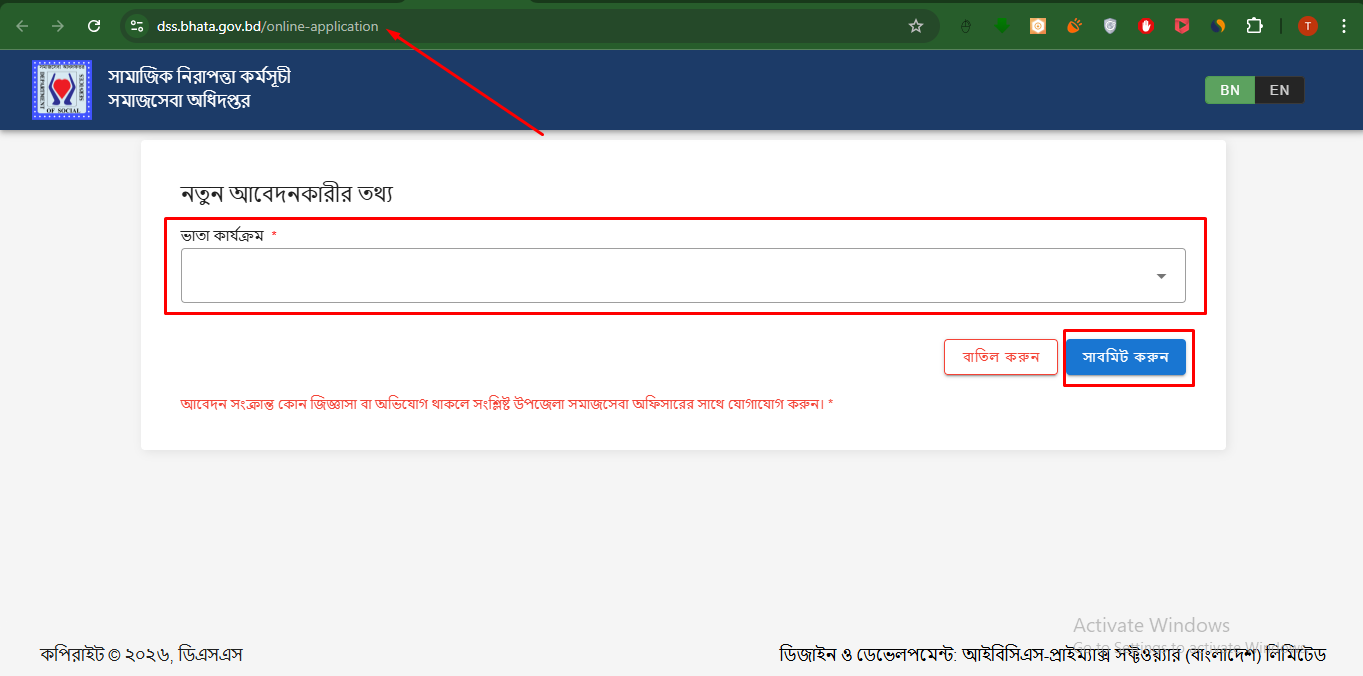
Task: Switch language to EN
Action: (1279, 89)
